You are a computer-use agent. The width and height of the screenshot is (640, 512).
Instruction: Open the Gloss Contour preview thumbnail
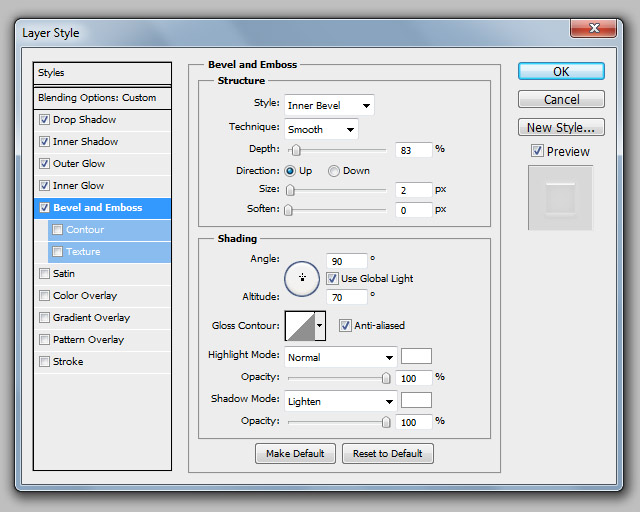click(x=300, y=325)
